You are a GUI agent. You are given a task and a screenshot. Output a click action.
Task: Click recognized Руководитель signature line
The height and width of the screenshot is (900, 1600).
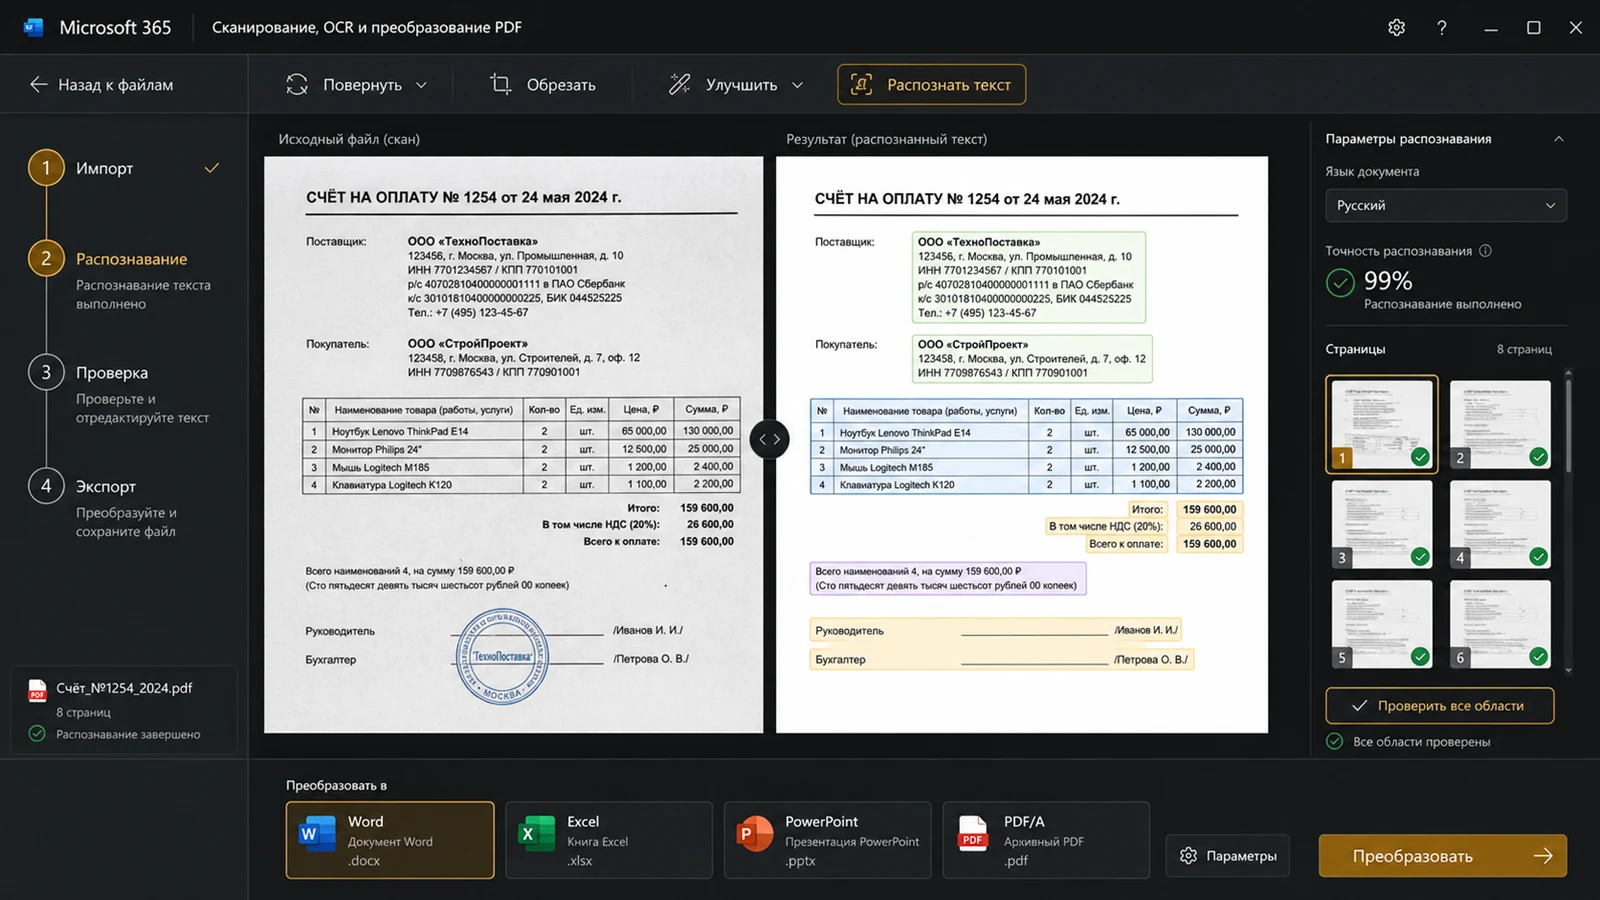[x=995, y=631]
